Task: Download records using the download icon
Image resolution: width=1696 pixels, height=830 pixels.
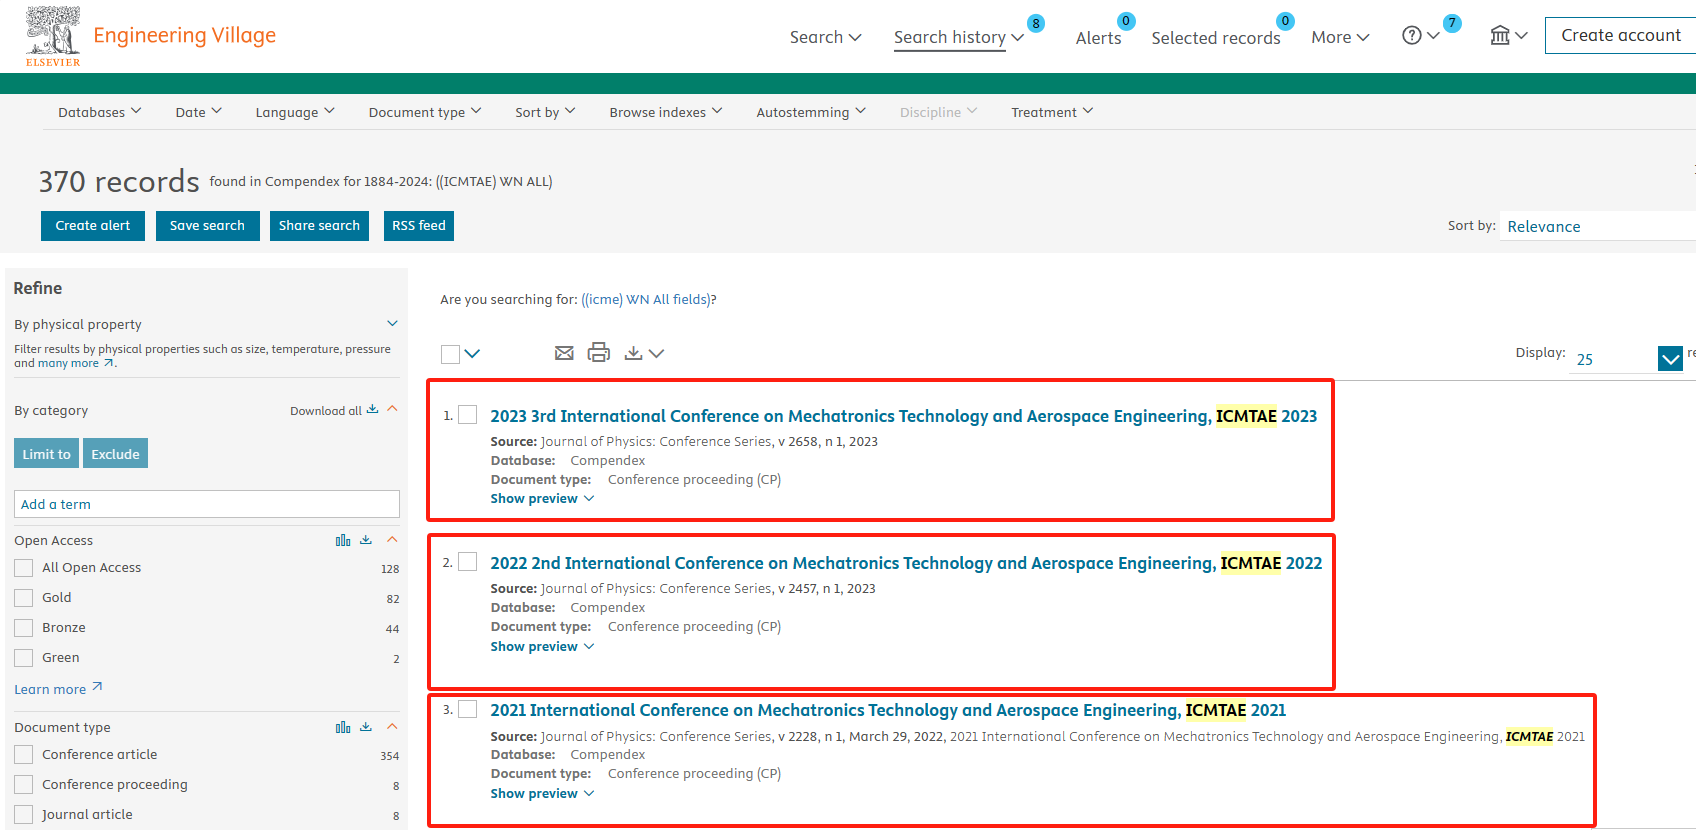Action: [633, 353]
